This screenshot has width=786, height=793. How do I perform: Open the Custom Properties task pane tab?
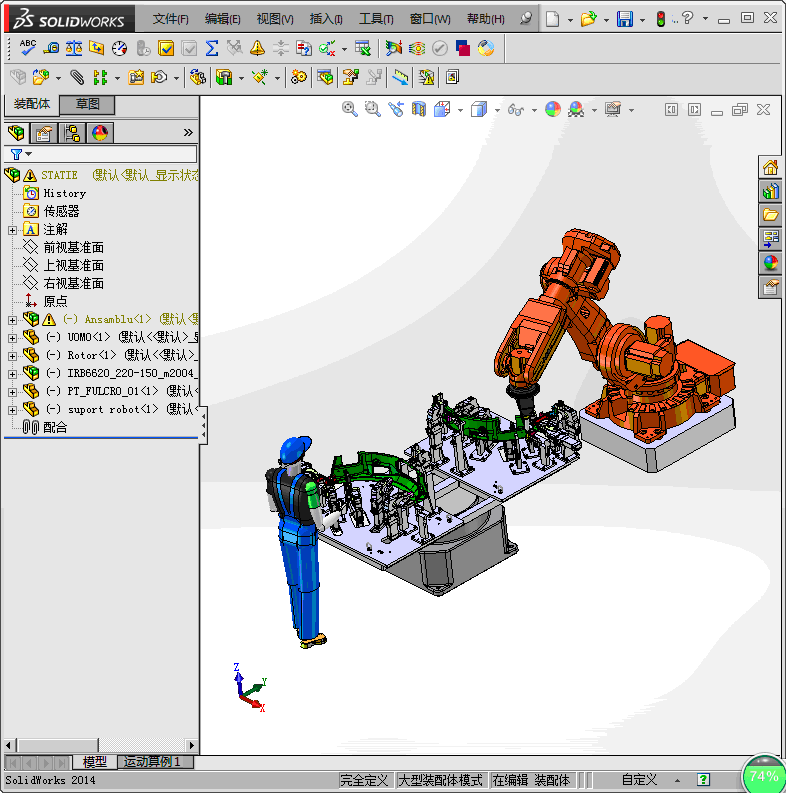(x=770, y=287)
